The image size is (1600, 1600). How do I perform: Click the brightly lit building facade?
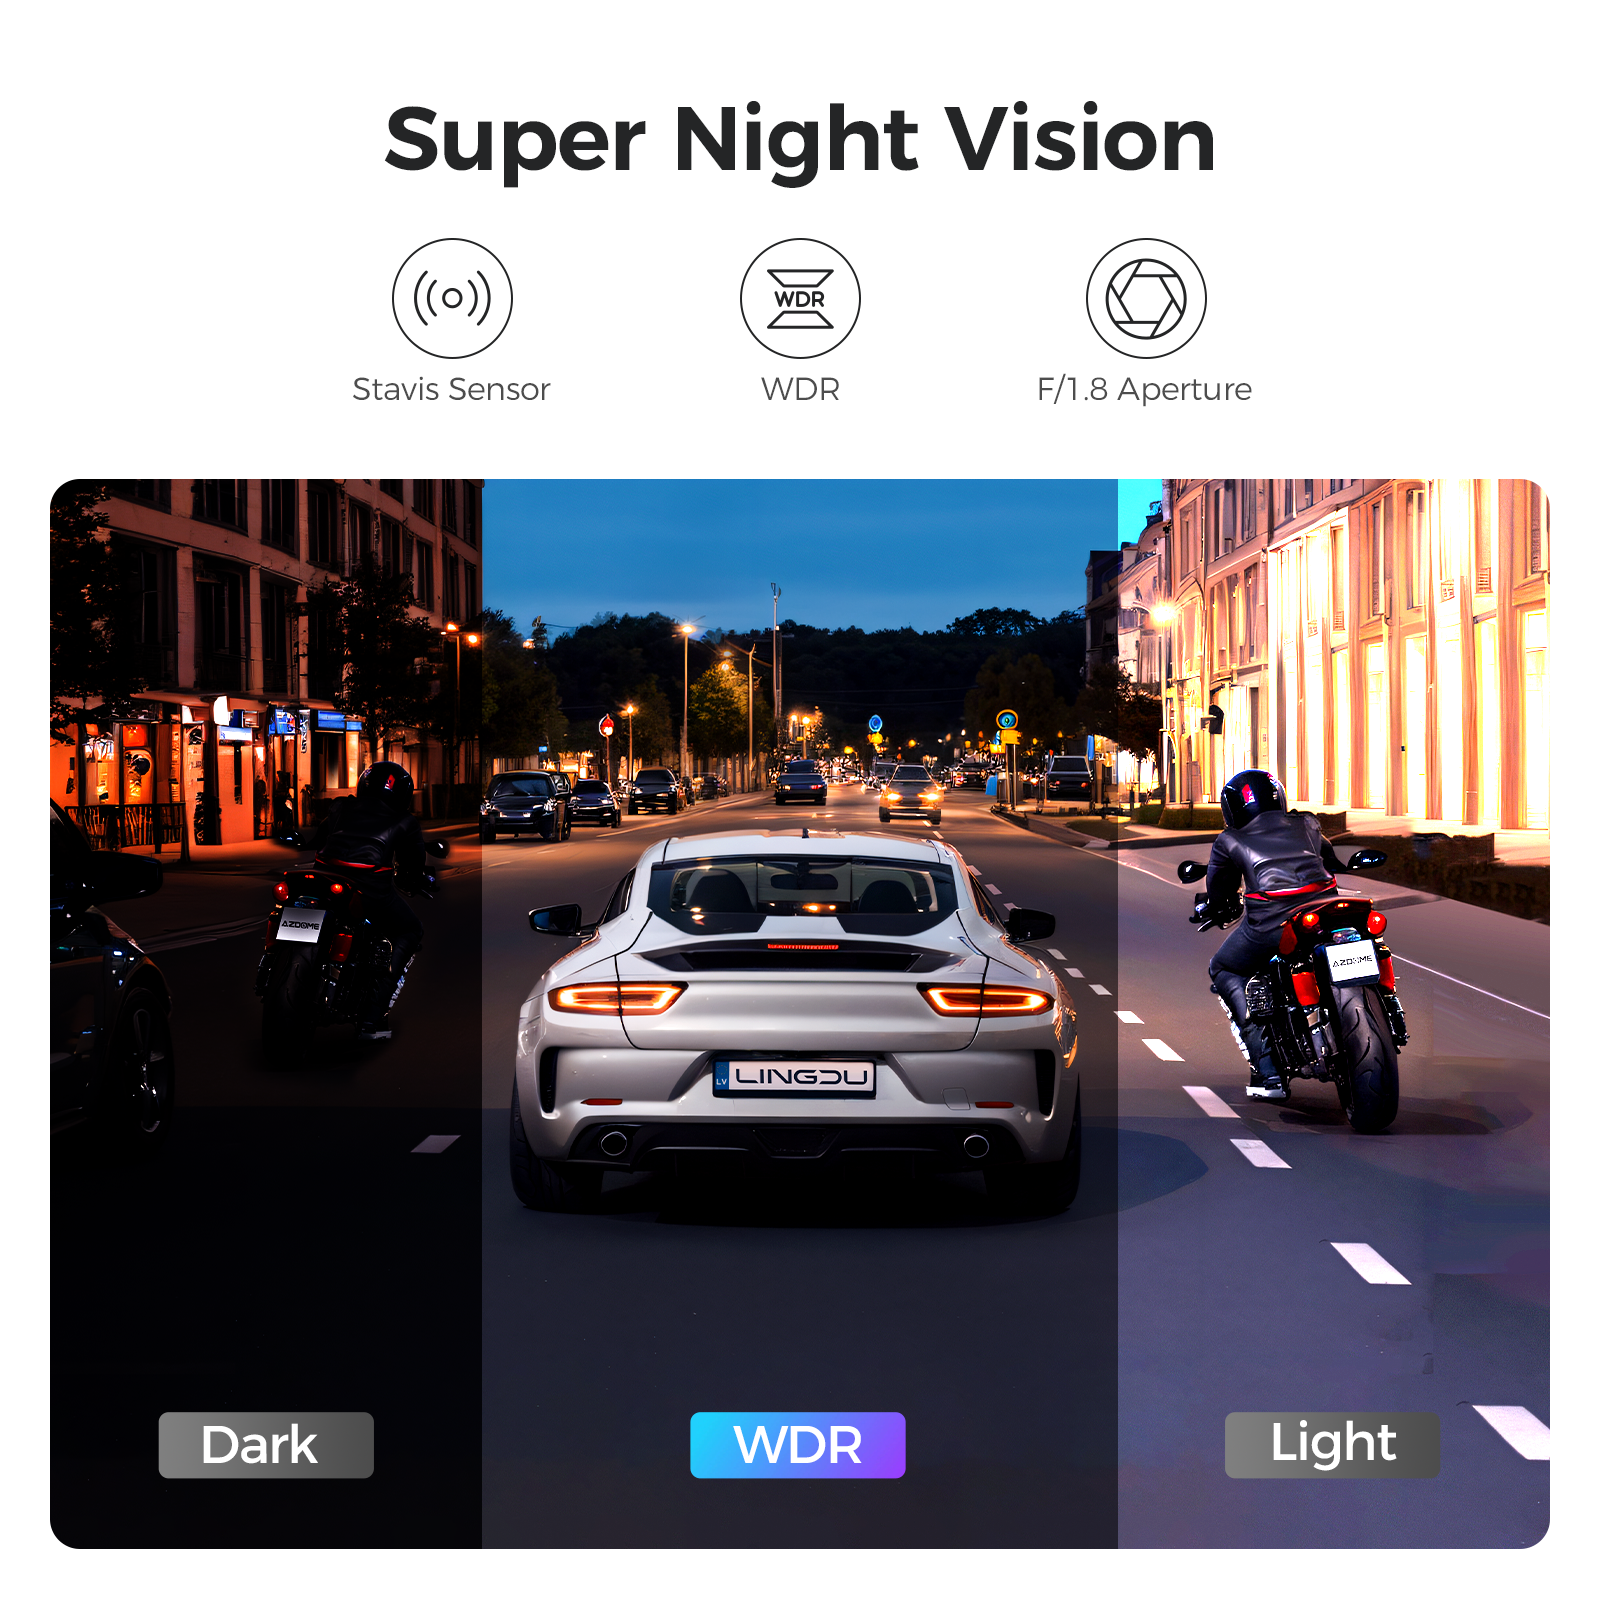pyautogui.click(x=1360, y=650)
